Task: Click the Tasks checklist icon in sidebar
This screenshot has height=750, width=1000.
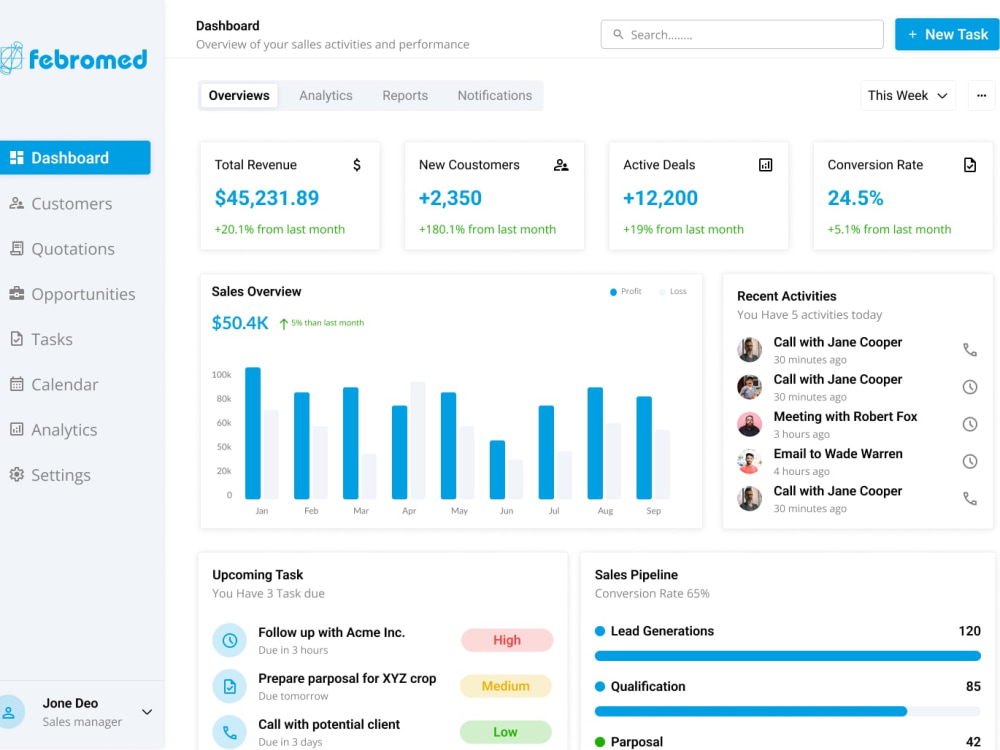Action: tap(17, 339)
